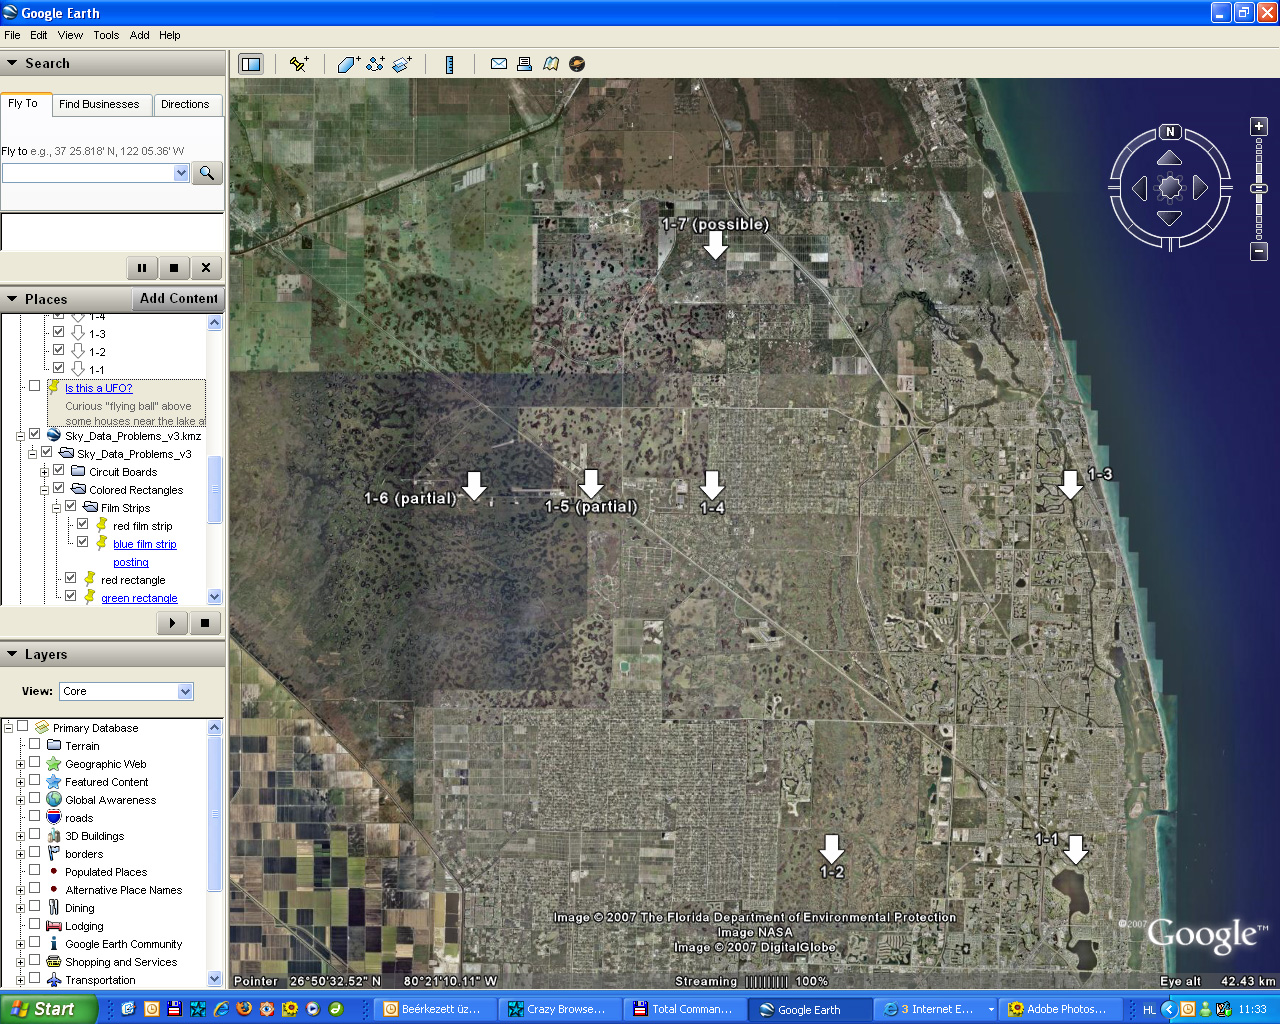Click the Add Content button
1280x1024 pixels.
[178, 298]
